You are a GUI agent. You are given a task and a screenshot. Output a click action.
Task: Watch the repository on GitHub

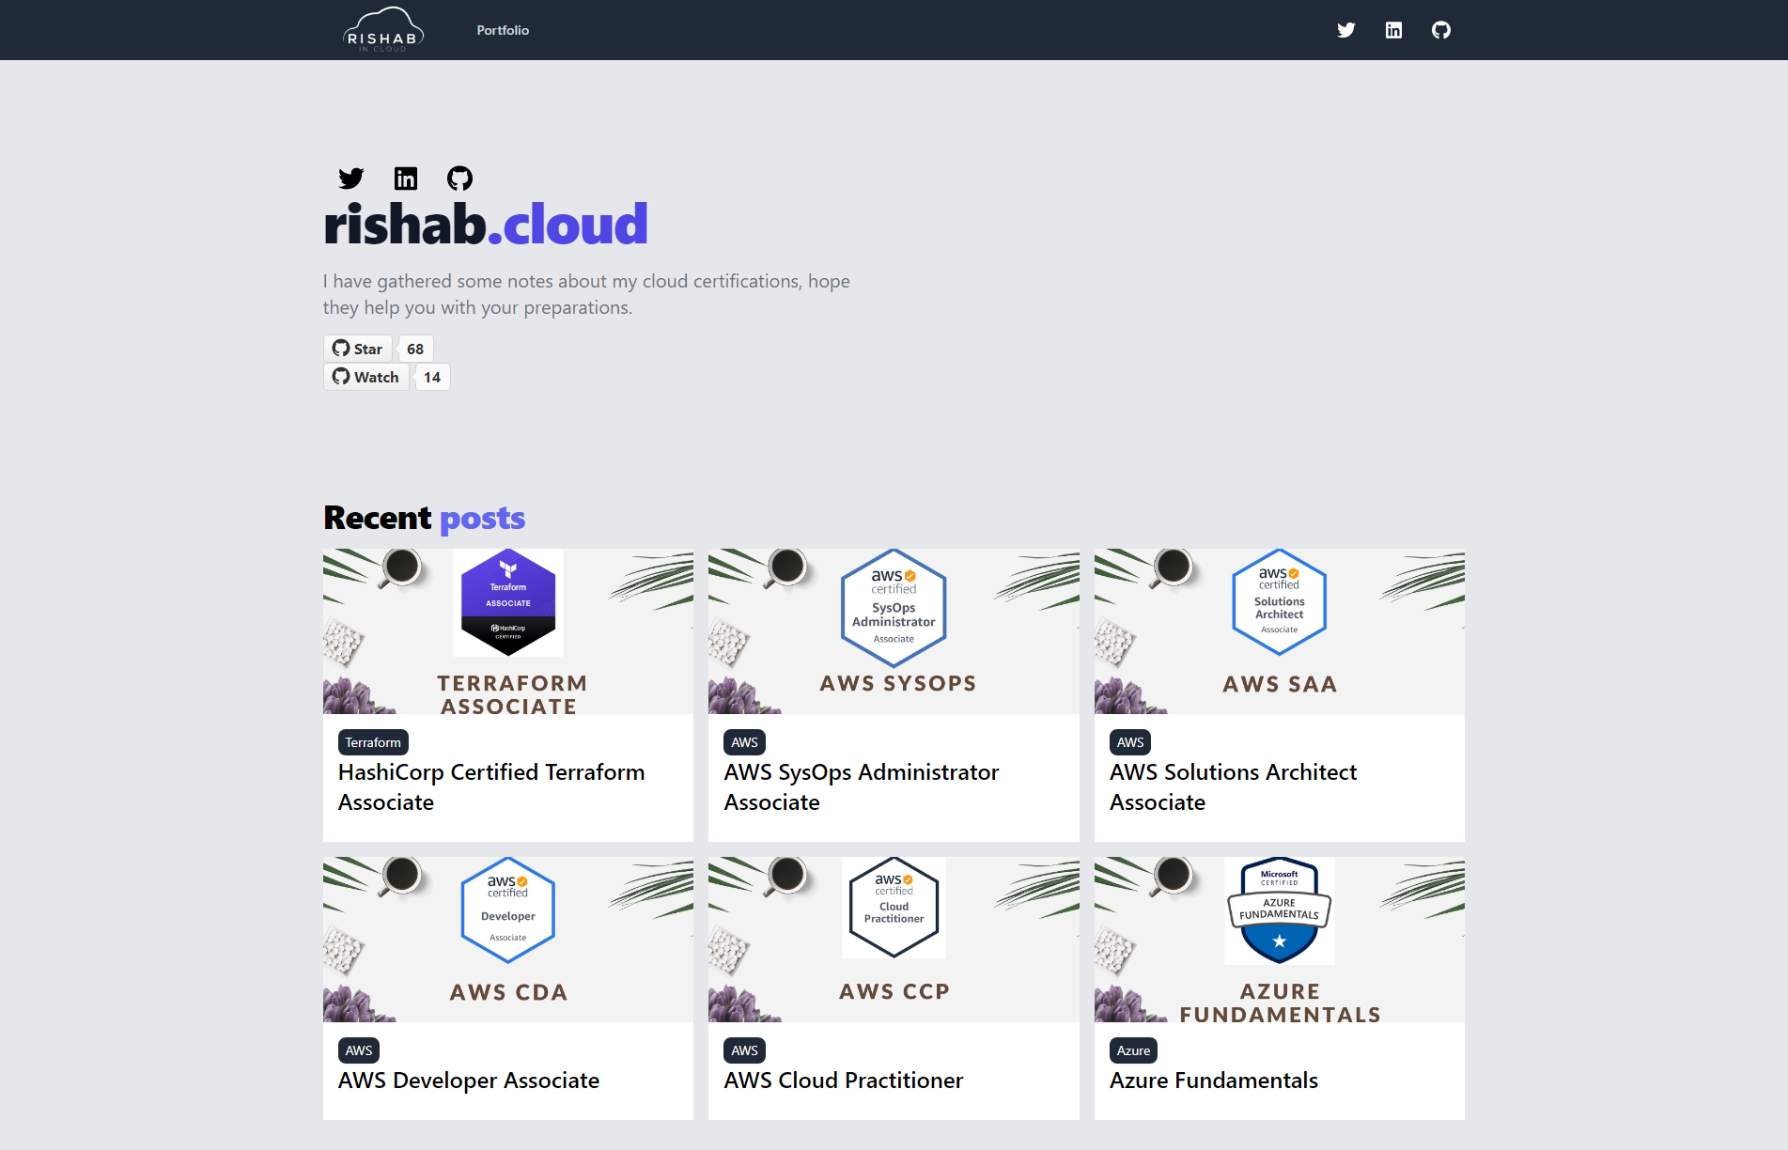[x=366, y=377]
